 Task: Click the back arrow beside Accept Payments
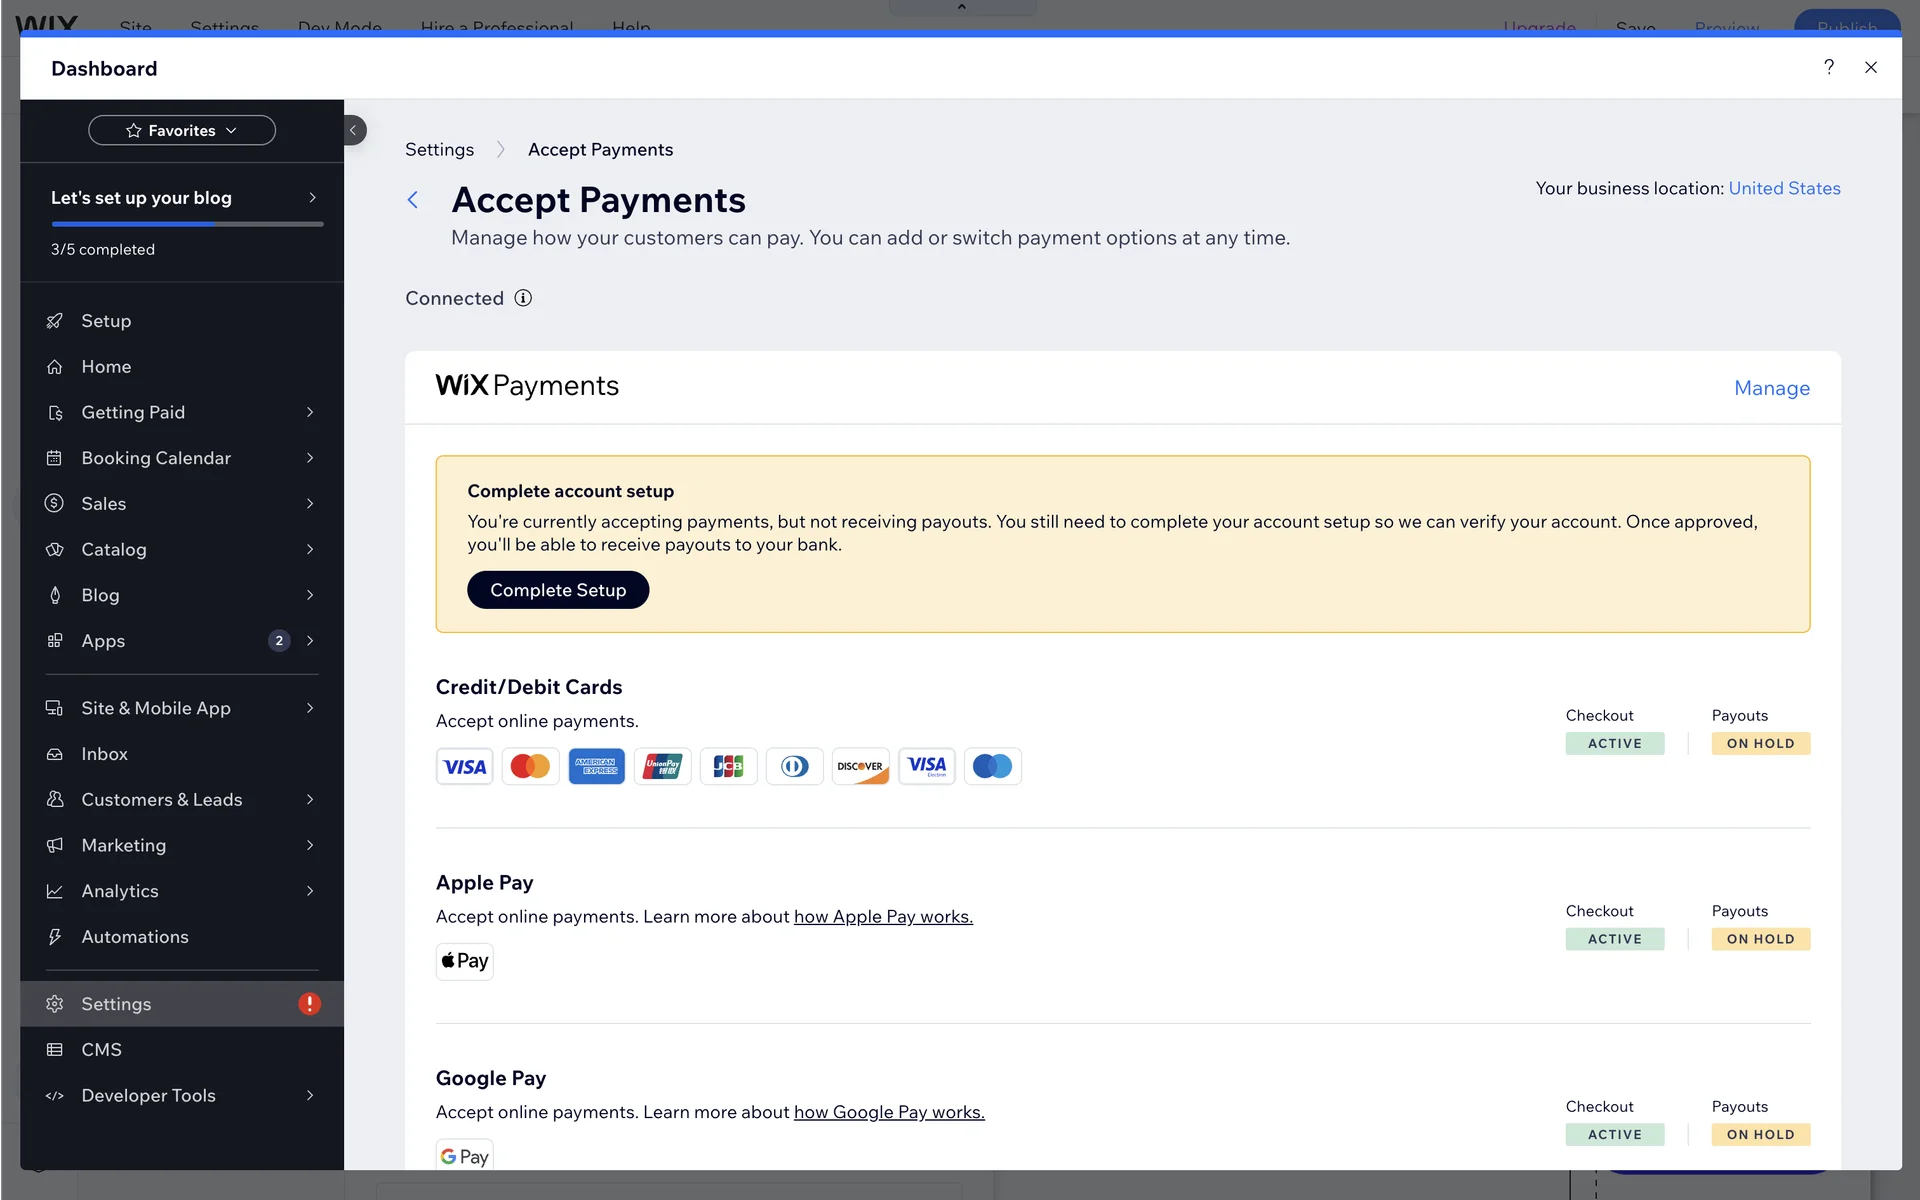(413, 200)
